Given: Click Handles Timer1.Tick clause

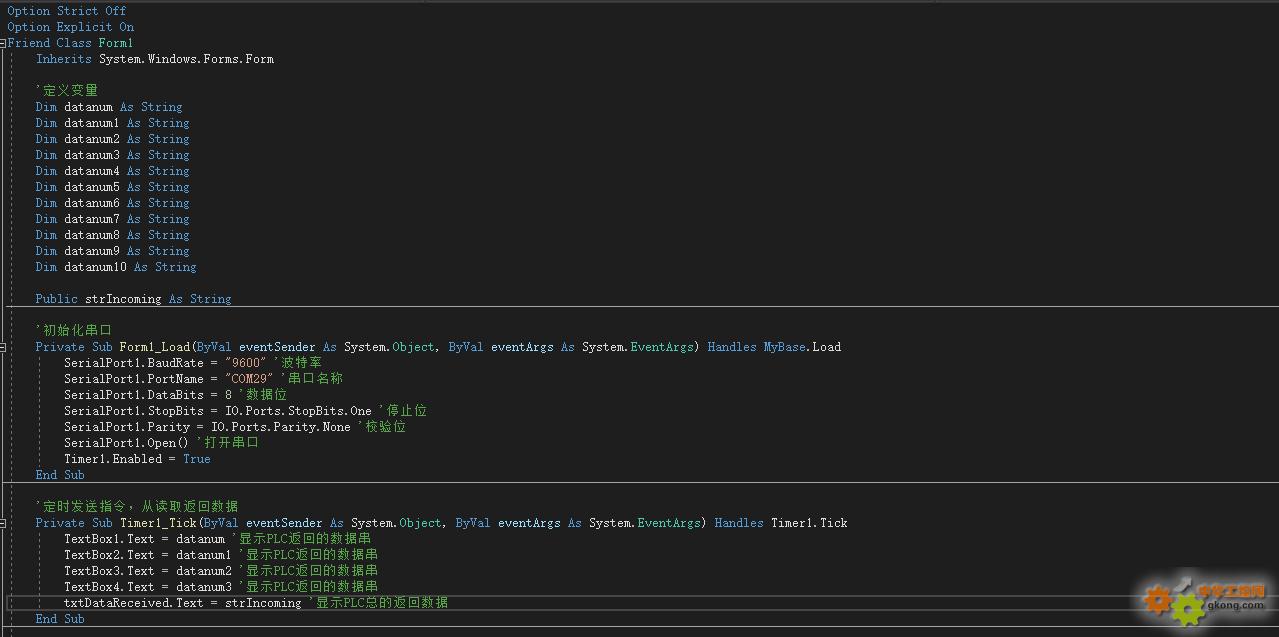Looking at the screenshot, I should tap(781, 523).
